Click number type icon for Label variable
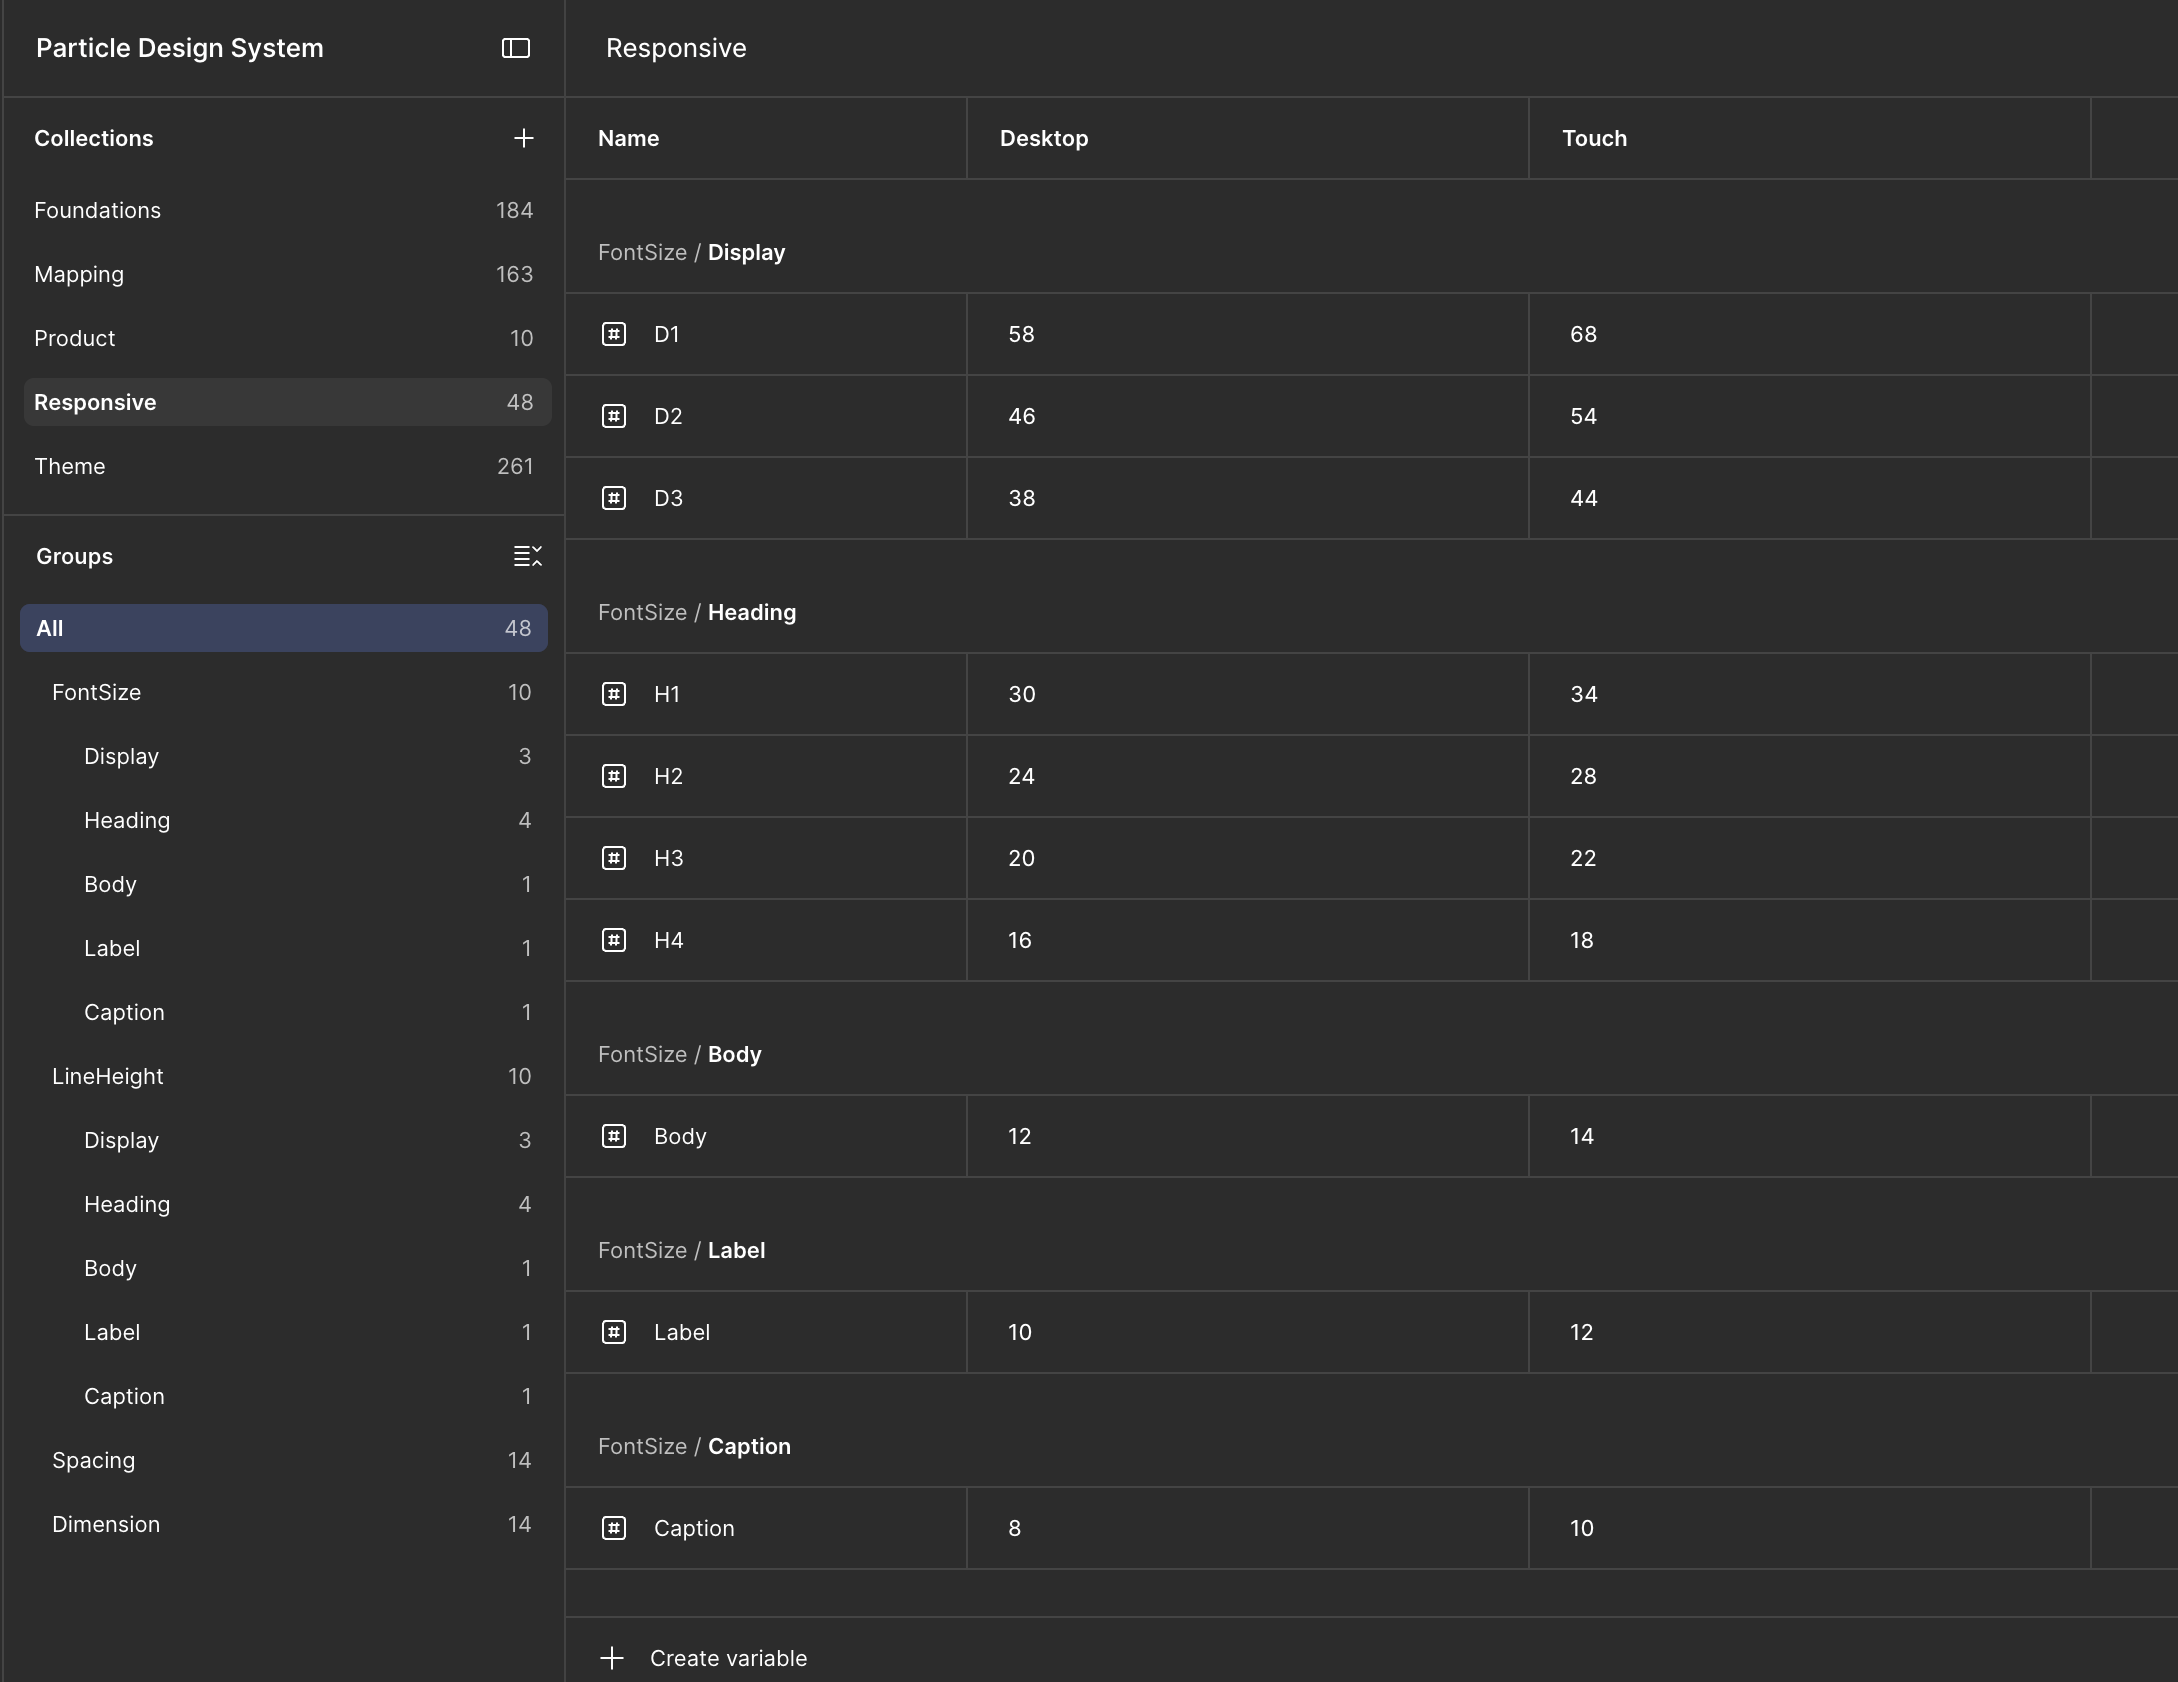 pos(614,1332)
